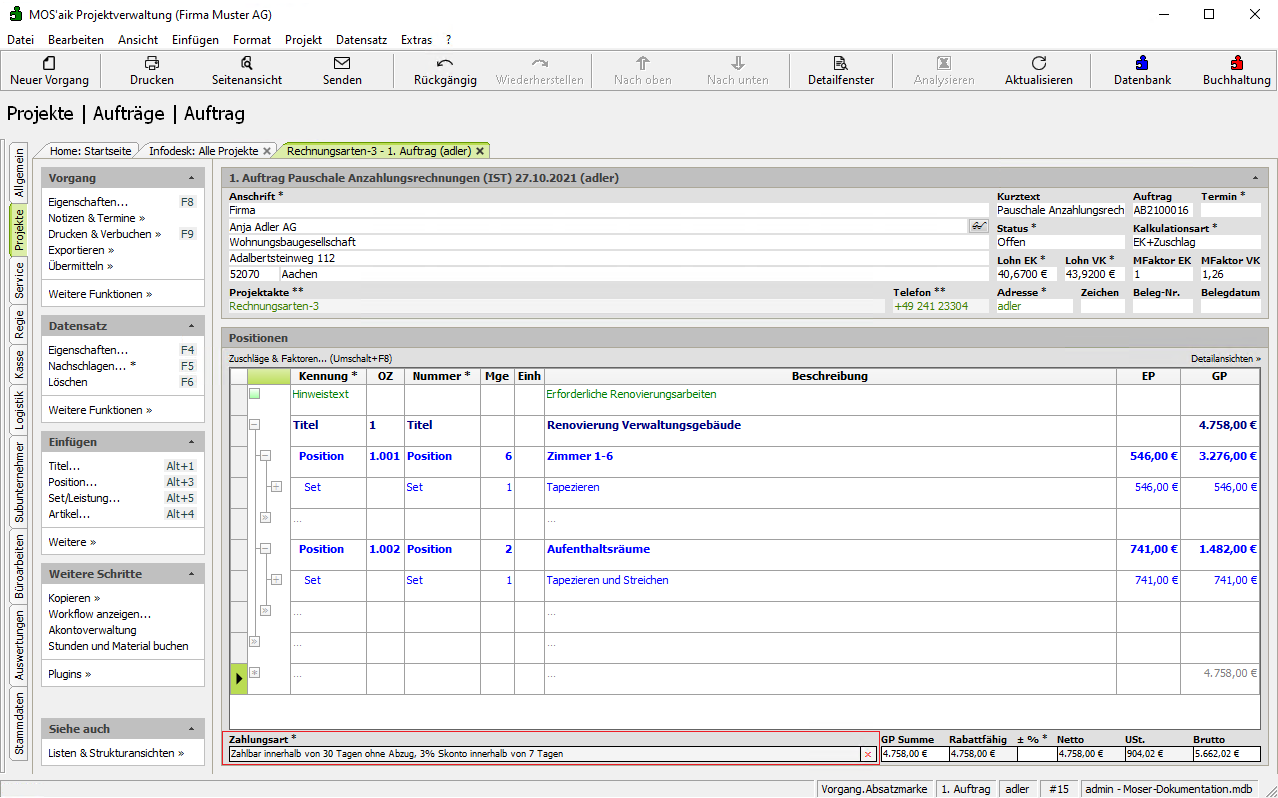Viewport: 1278px width, 798px height.
Task: Click the address lookup icon beside Anja Adler AG
Action: pyautogui.click(x=978, y=227)
